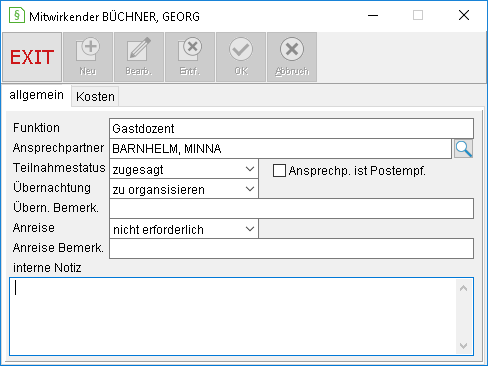Click inside the interne Notiz text area
The height and width of the screenshot is (366, 488).
pos(233,316)
